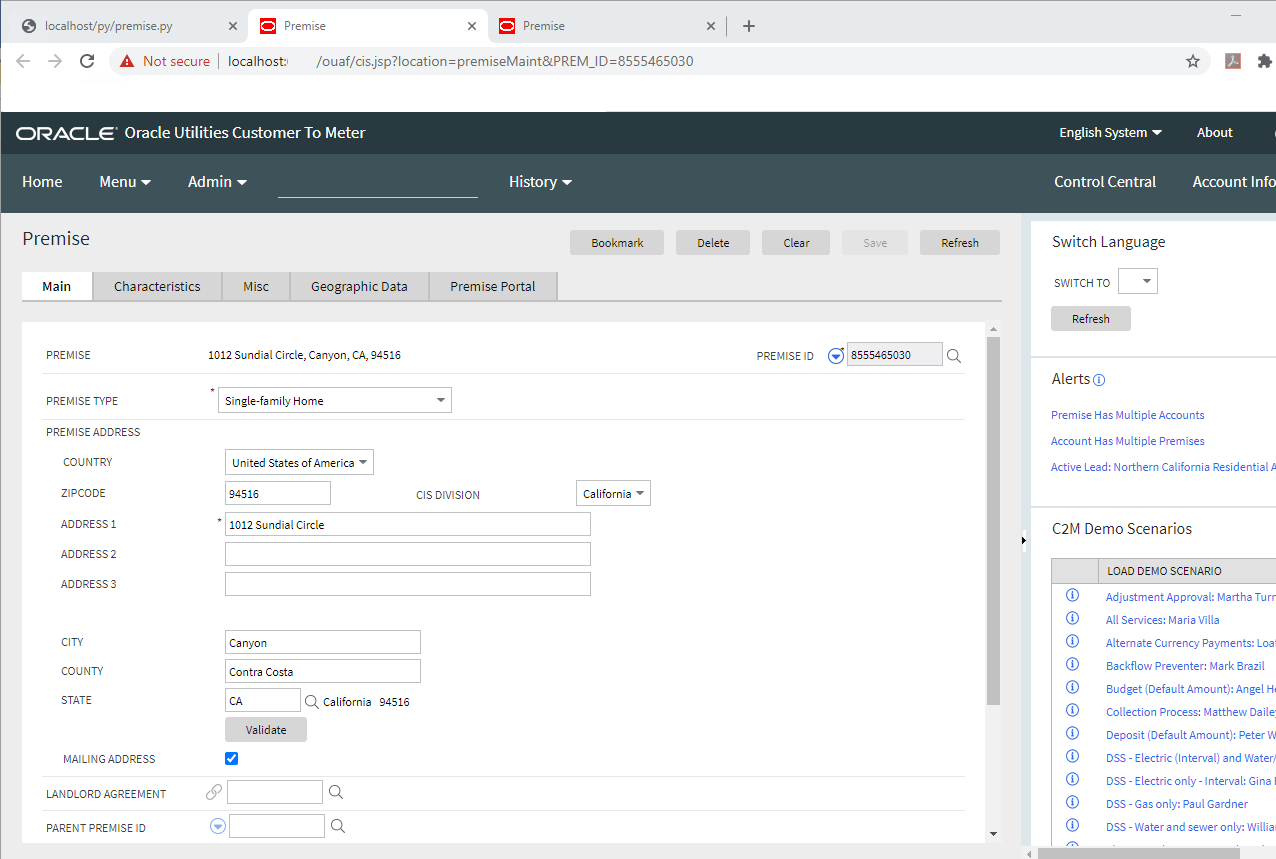Open DSS - Gas only: Paul Gardner scenario
This screenshot has height=859, width=1276.
coord(1176,804)
